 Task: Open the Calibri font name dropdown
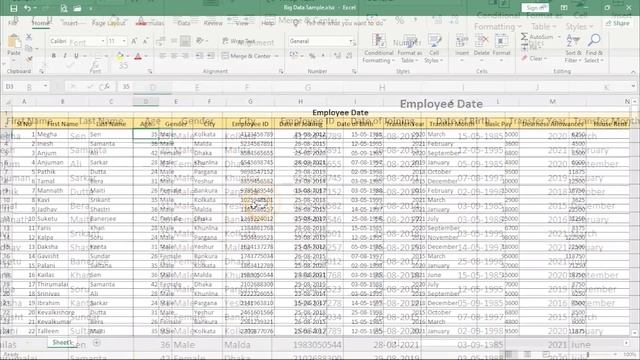click(x=103, y=41)
